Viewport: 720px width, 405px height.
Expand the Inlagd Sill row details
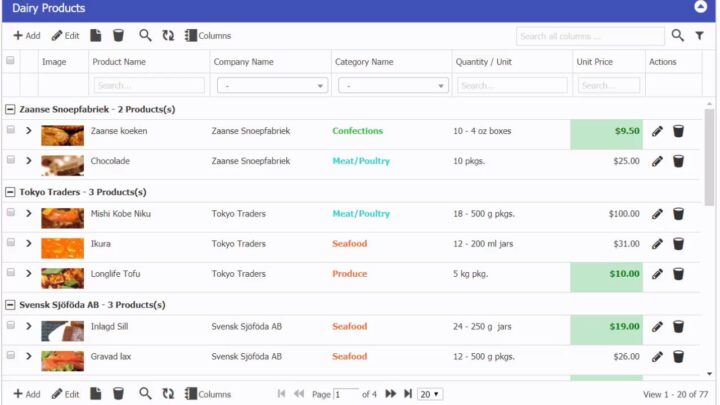pos(29,326)
